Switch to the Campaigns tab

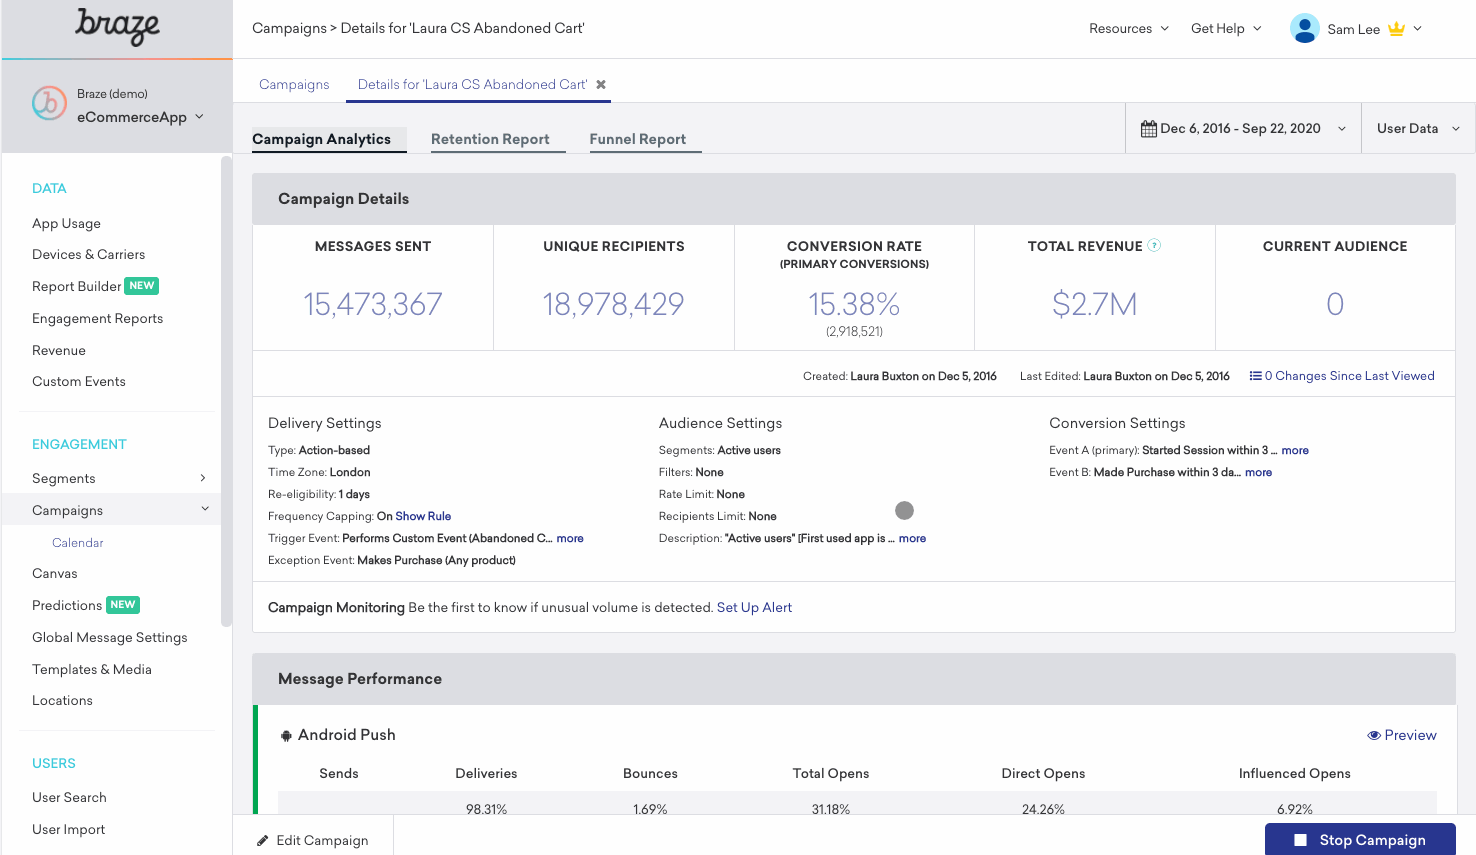[x=294, y=84]
